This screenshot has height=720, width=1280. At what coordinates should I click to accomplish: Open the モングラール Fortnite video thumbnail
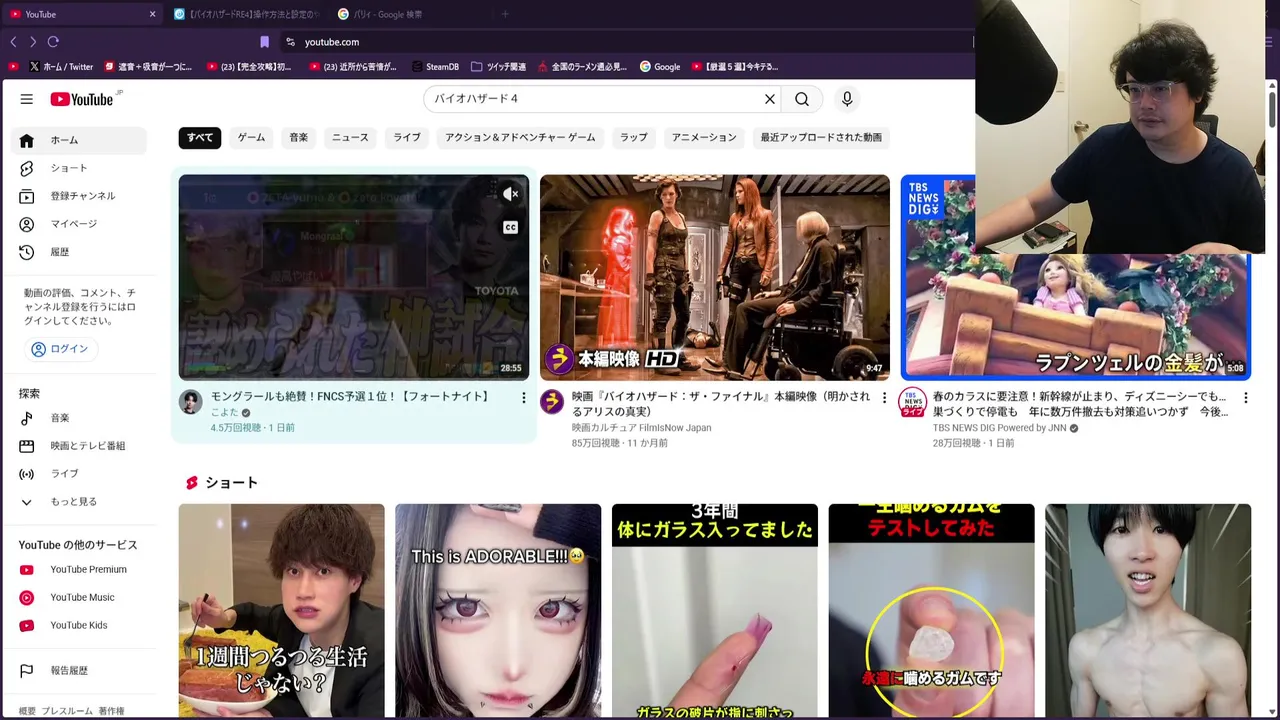[354, 277]
